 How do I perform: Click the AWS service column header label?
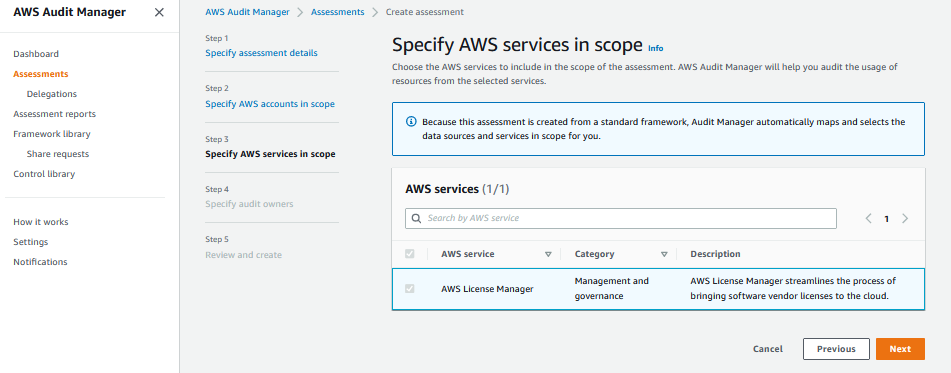pyautogui.click(x=468, y=254)
